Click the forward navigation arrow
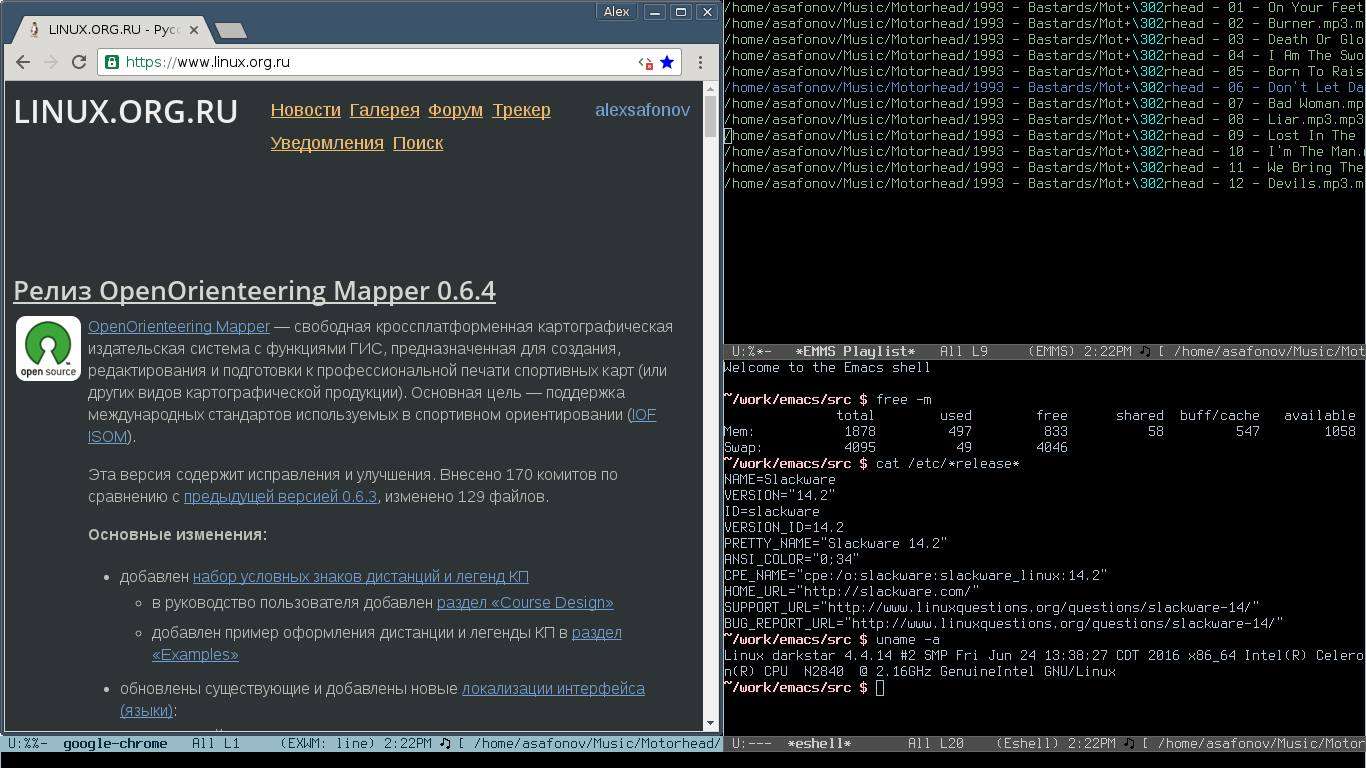Screen dimensions: 1366x768 click(51, 62)
